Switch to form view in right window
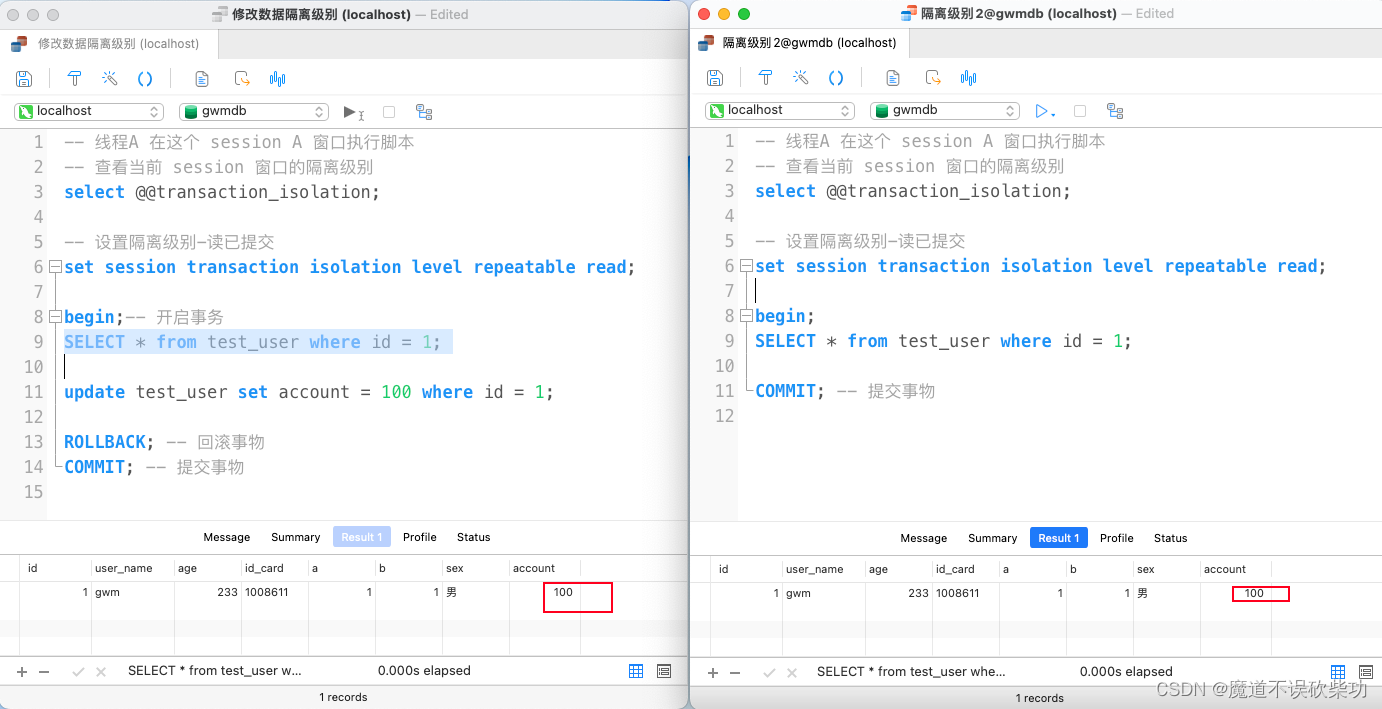The image size is (1382, 709). click(x=1365, y=672)
